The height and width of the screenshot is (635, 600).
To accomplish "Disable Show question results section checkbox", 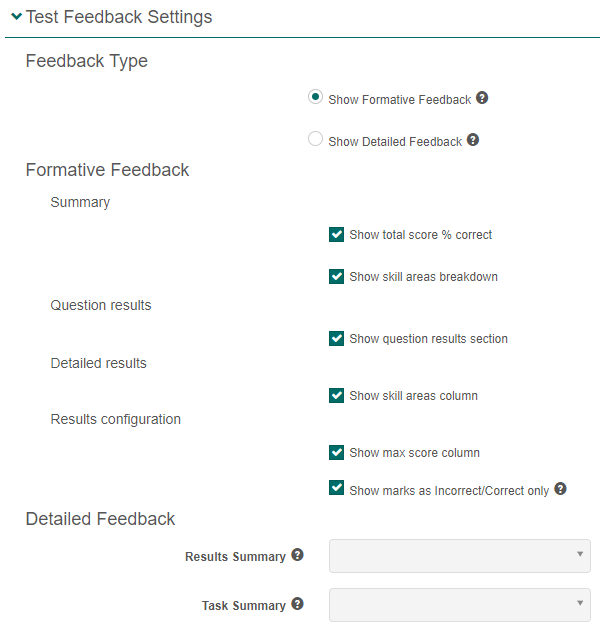I will tap(337, 338).
